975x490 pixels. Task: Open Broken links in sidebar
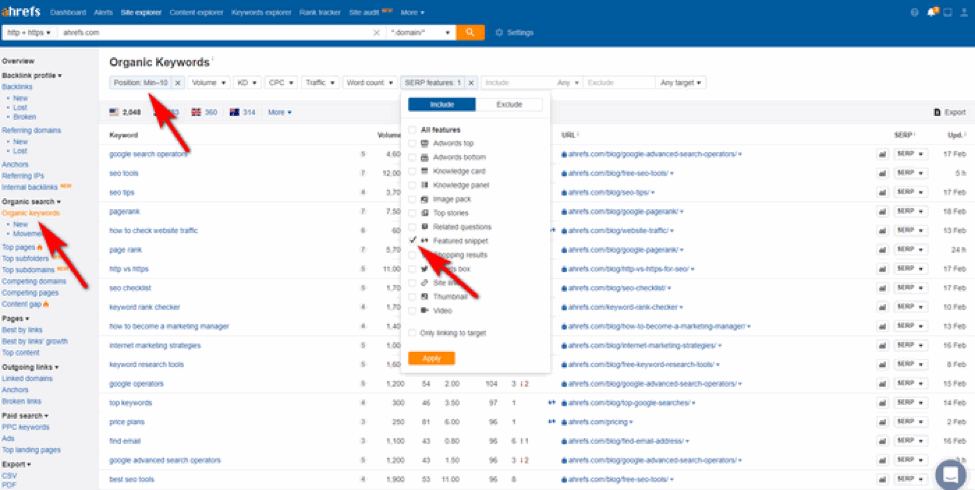point(22,401)
